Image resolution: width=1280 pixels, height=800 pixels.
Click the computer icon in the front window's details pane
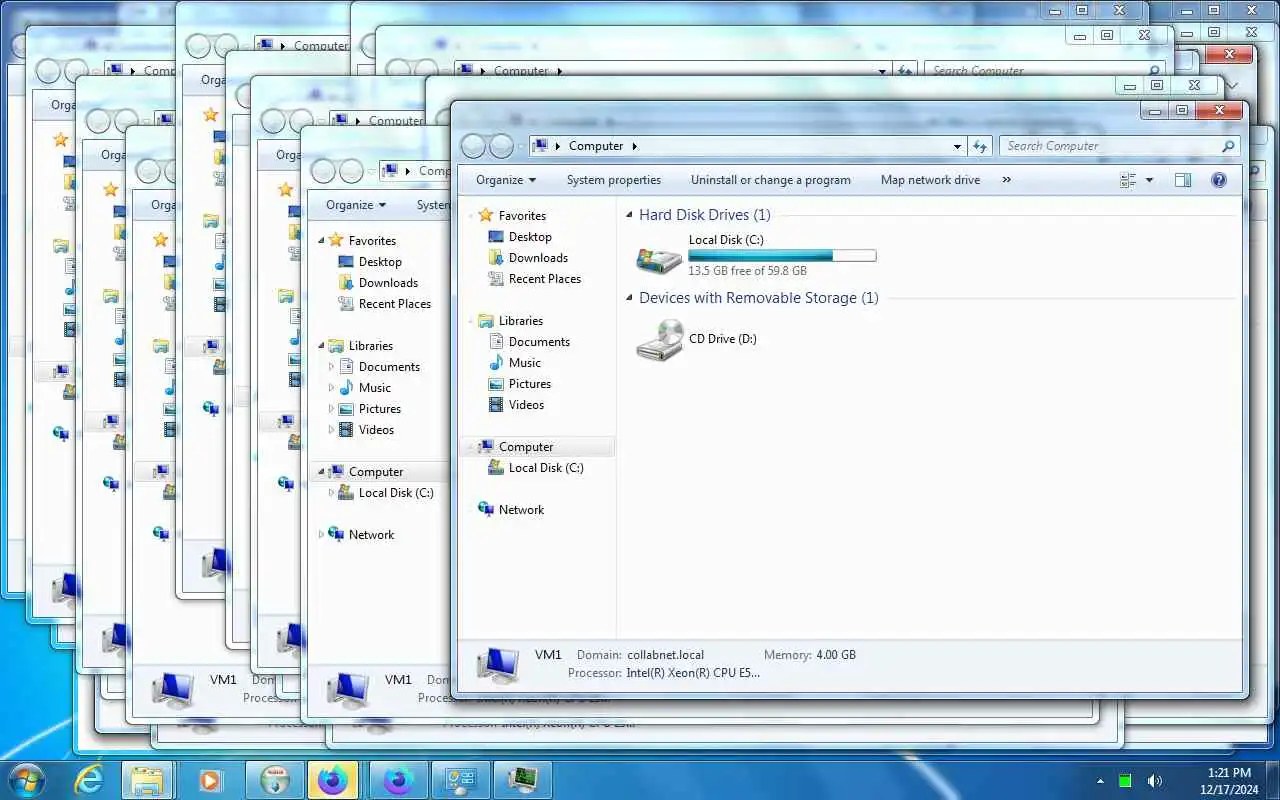point(497,664)
